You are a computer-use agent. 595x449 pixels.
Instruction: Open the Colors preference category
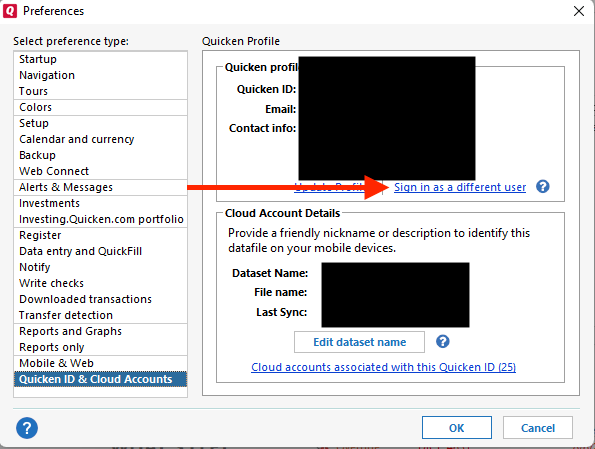[x=101, y=107]
